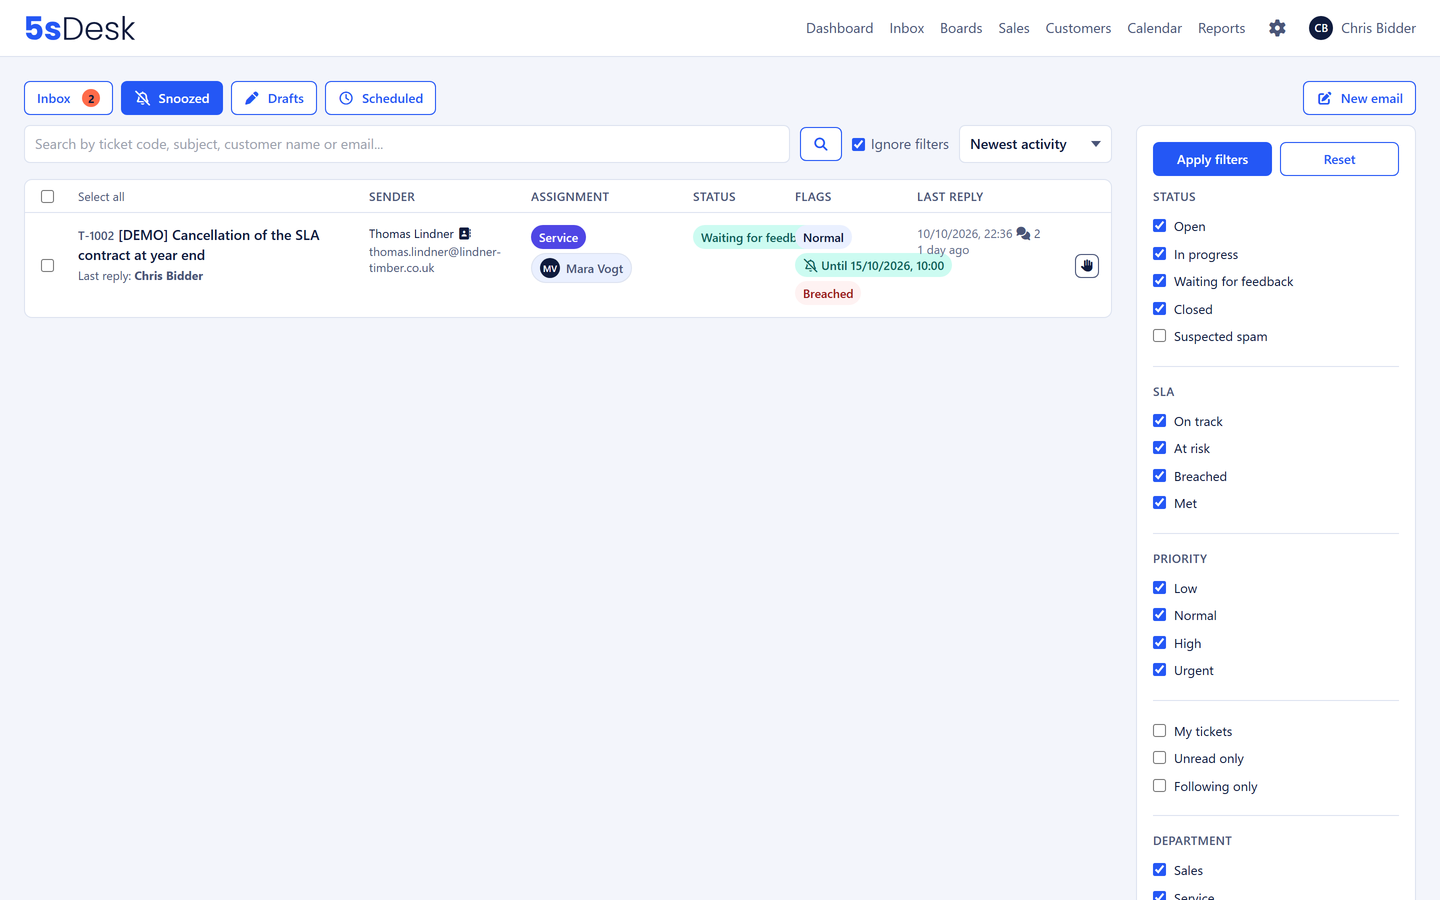The width and height of the screenshot is (1440, 900).
Task: Click the Waiting for feedback status badge
Action: (x=745, y=237)
